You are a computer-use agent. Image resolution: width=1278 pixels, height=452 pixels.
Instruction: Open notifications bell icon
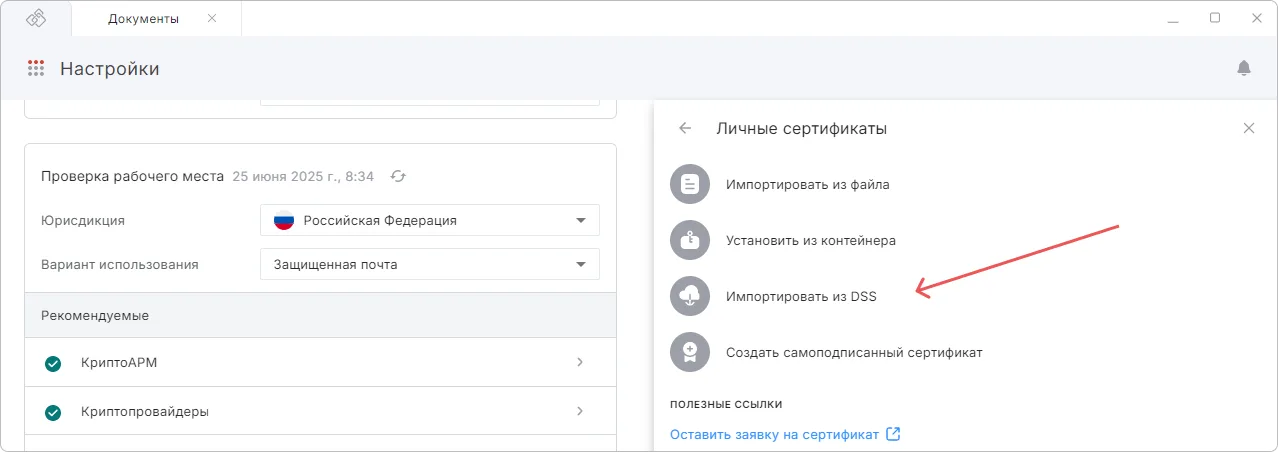click(1244, 68)
